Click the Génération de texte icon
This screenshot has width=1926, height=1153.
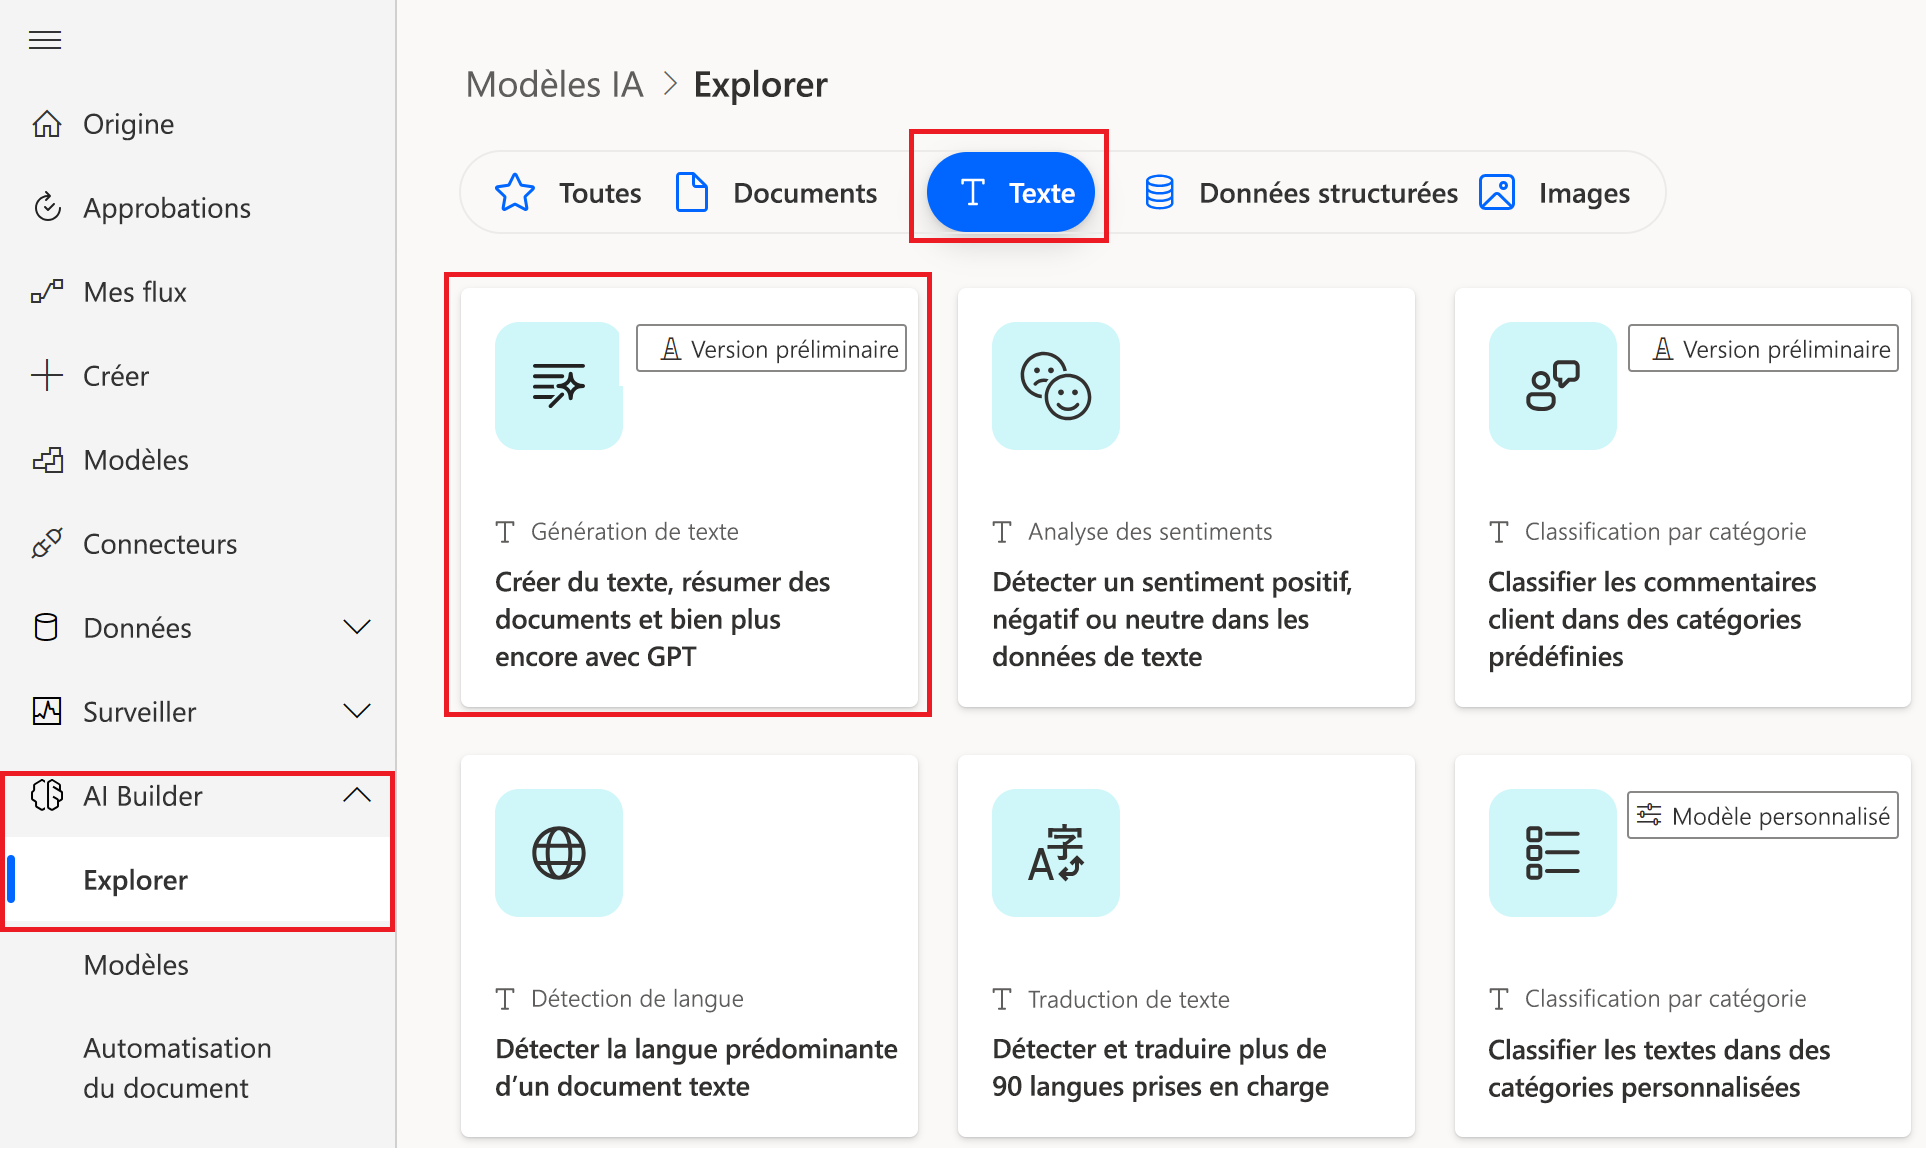click(557, 386)
